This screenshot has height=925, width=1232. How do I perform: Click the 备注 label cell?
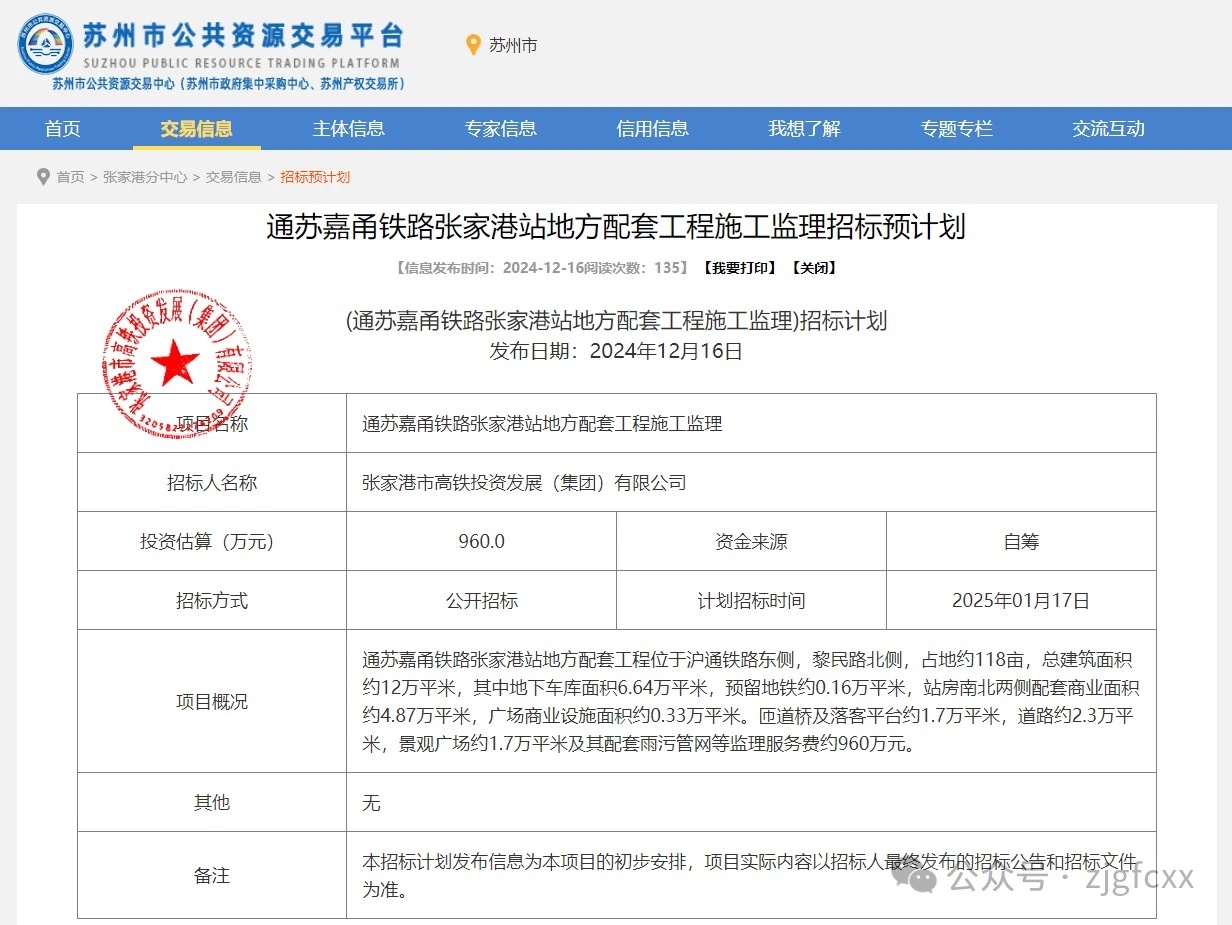212,876
